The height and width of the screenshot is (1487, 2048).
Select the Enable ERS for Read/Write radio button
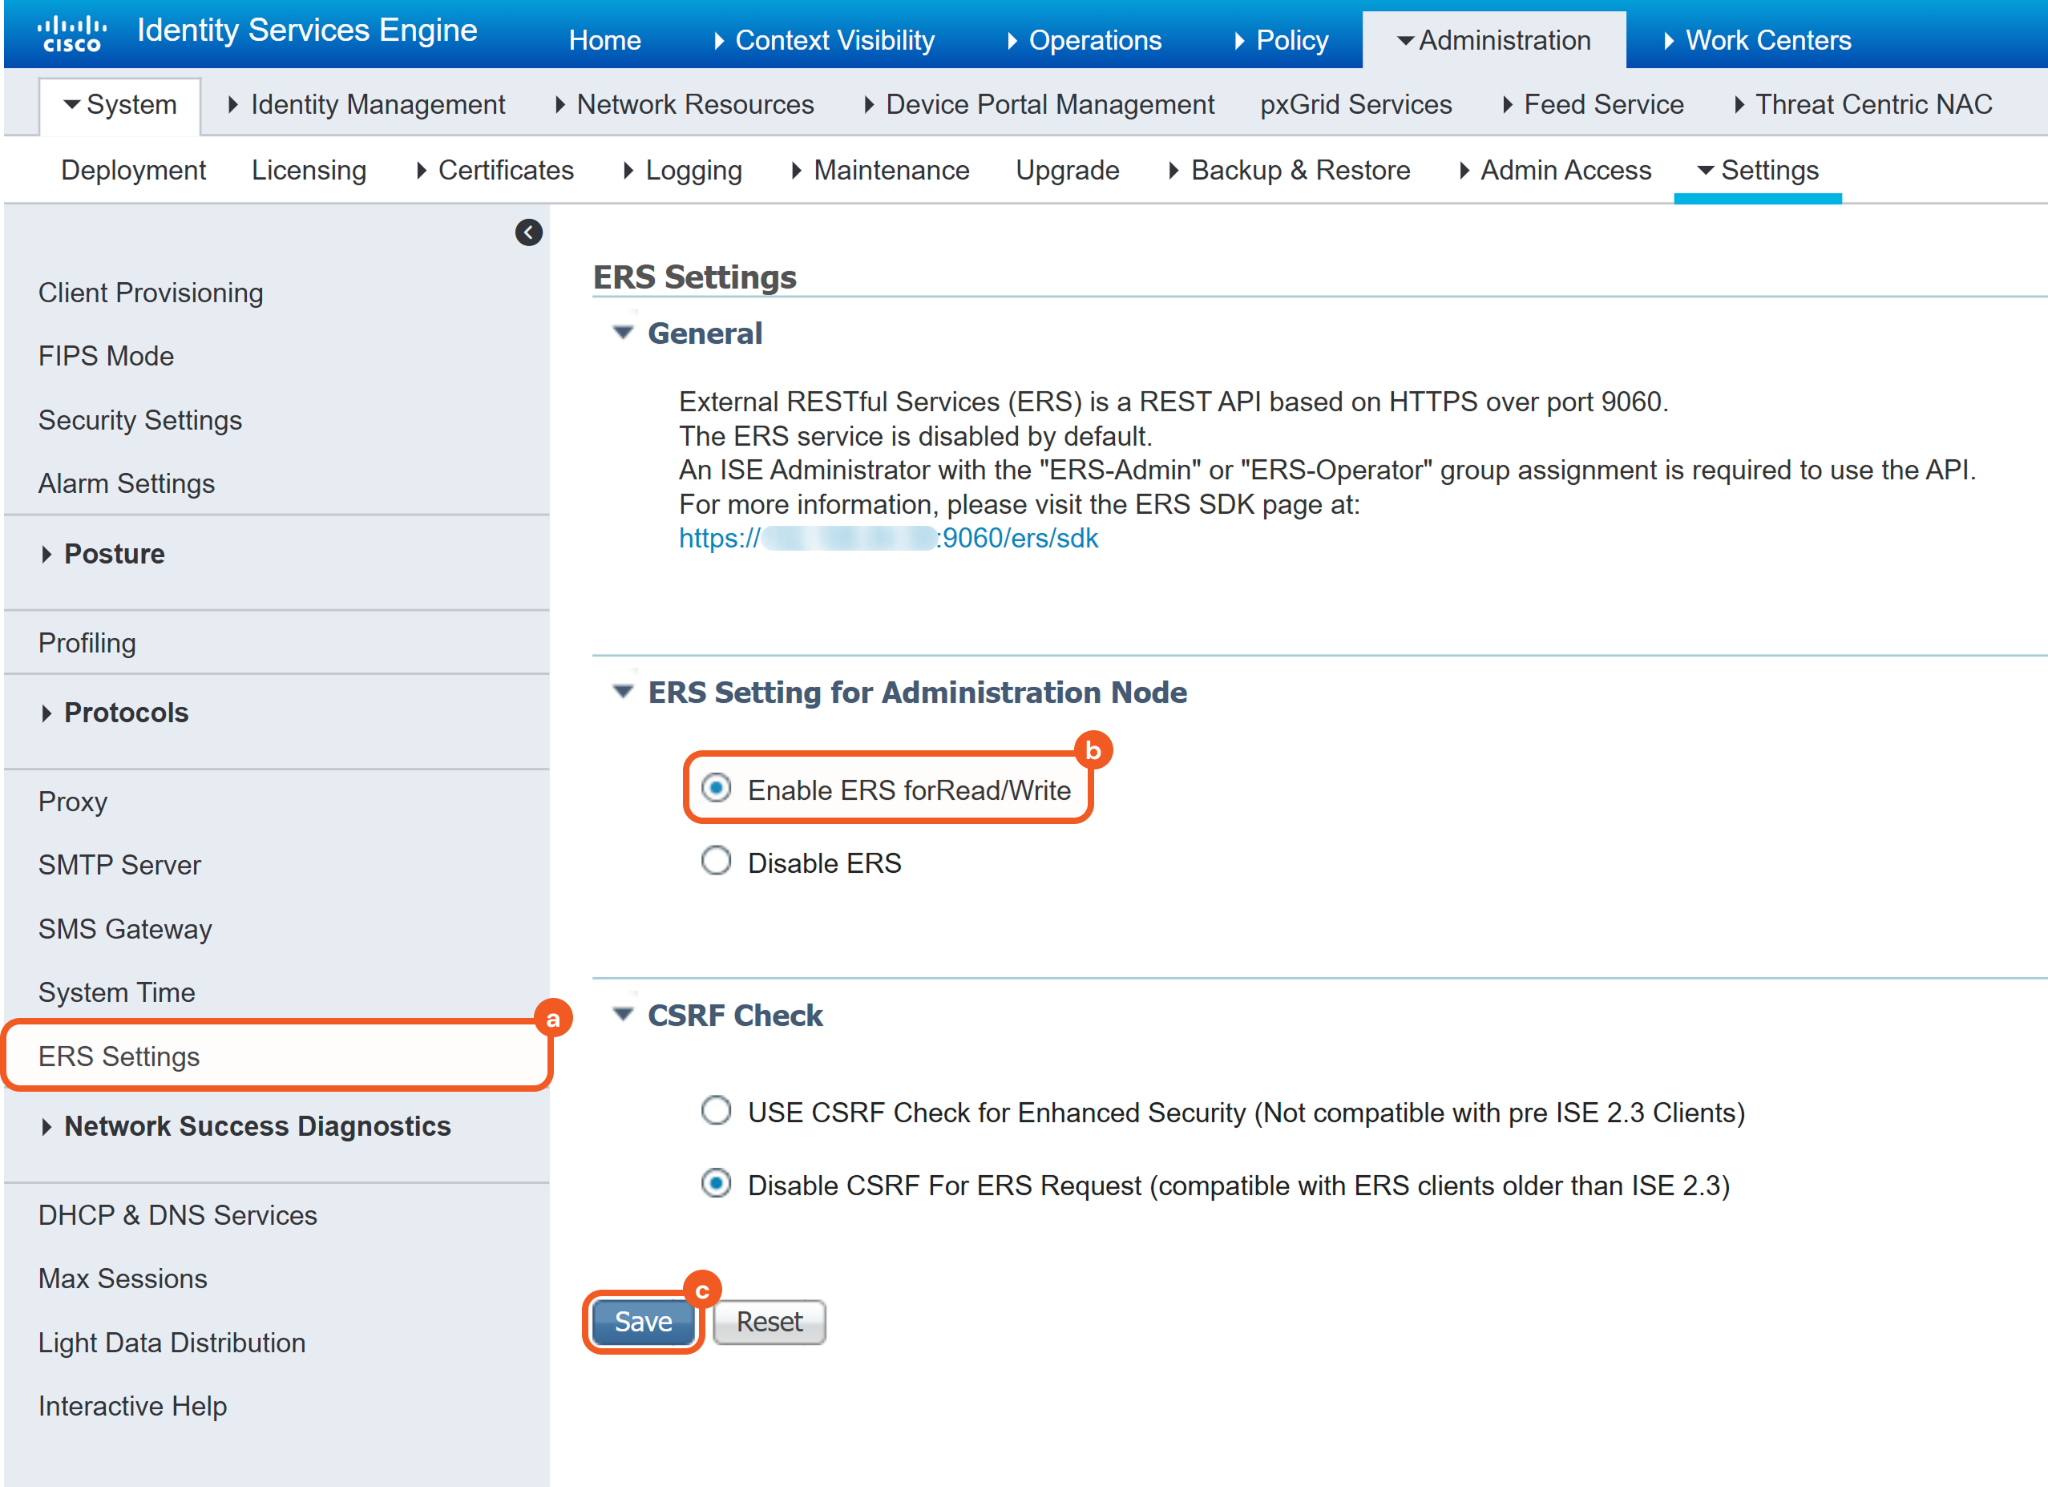pos(716,788)
